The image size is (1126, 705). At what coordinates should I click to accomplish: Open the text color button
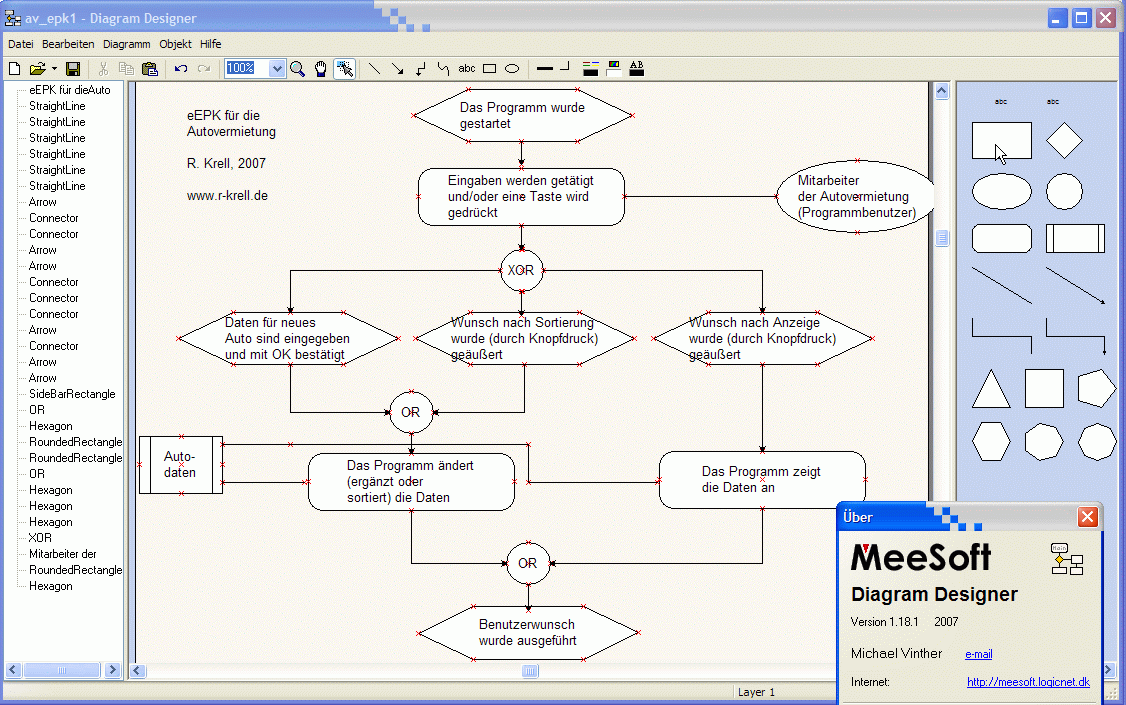(636, 69)
